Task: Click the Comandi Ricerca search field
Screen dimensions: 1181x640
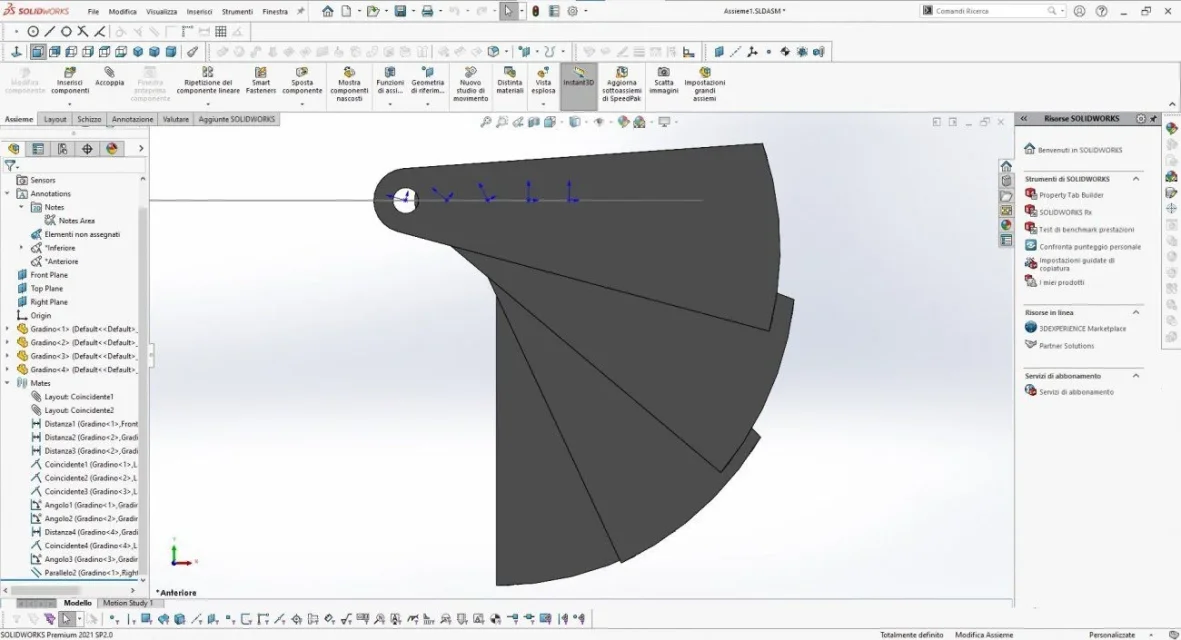Action: pyautogui.click(x=990, y=11)
